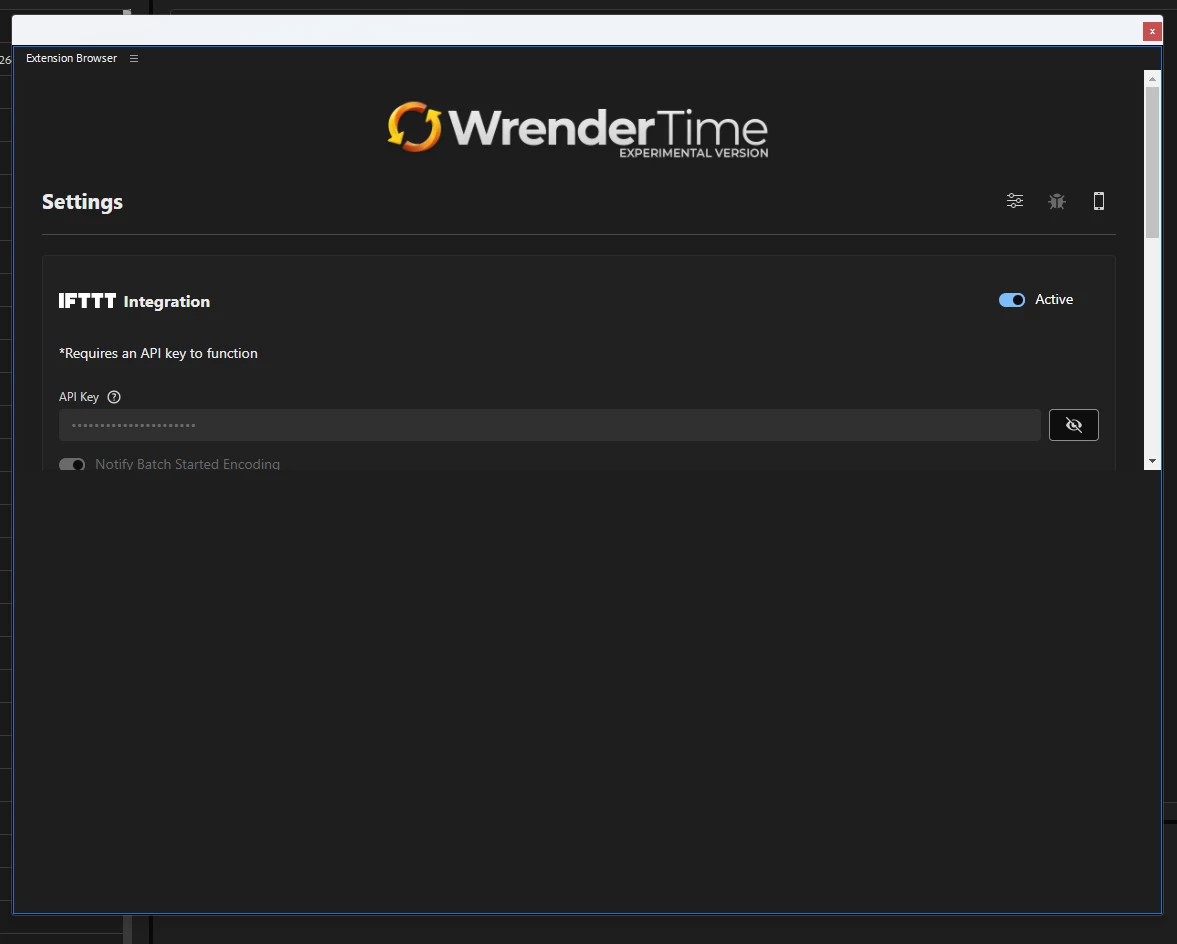Click the scrollbar up arrow
The height and width of the screenshot is (944, 1177).
pyautogui.click(x=1152, y=79)
